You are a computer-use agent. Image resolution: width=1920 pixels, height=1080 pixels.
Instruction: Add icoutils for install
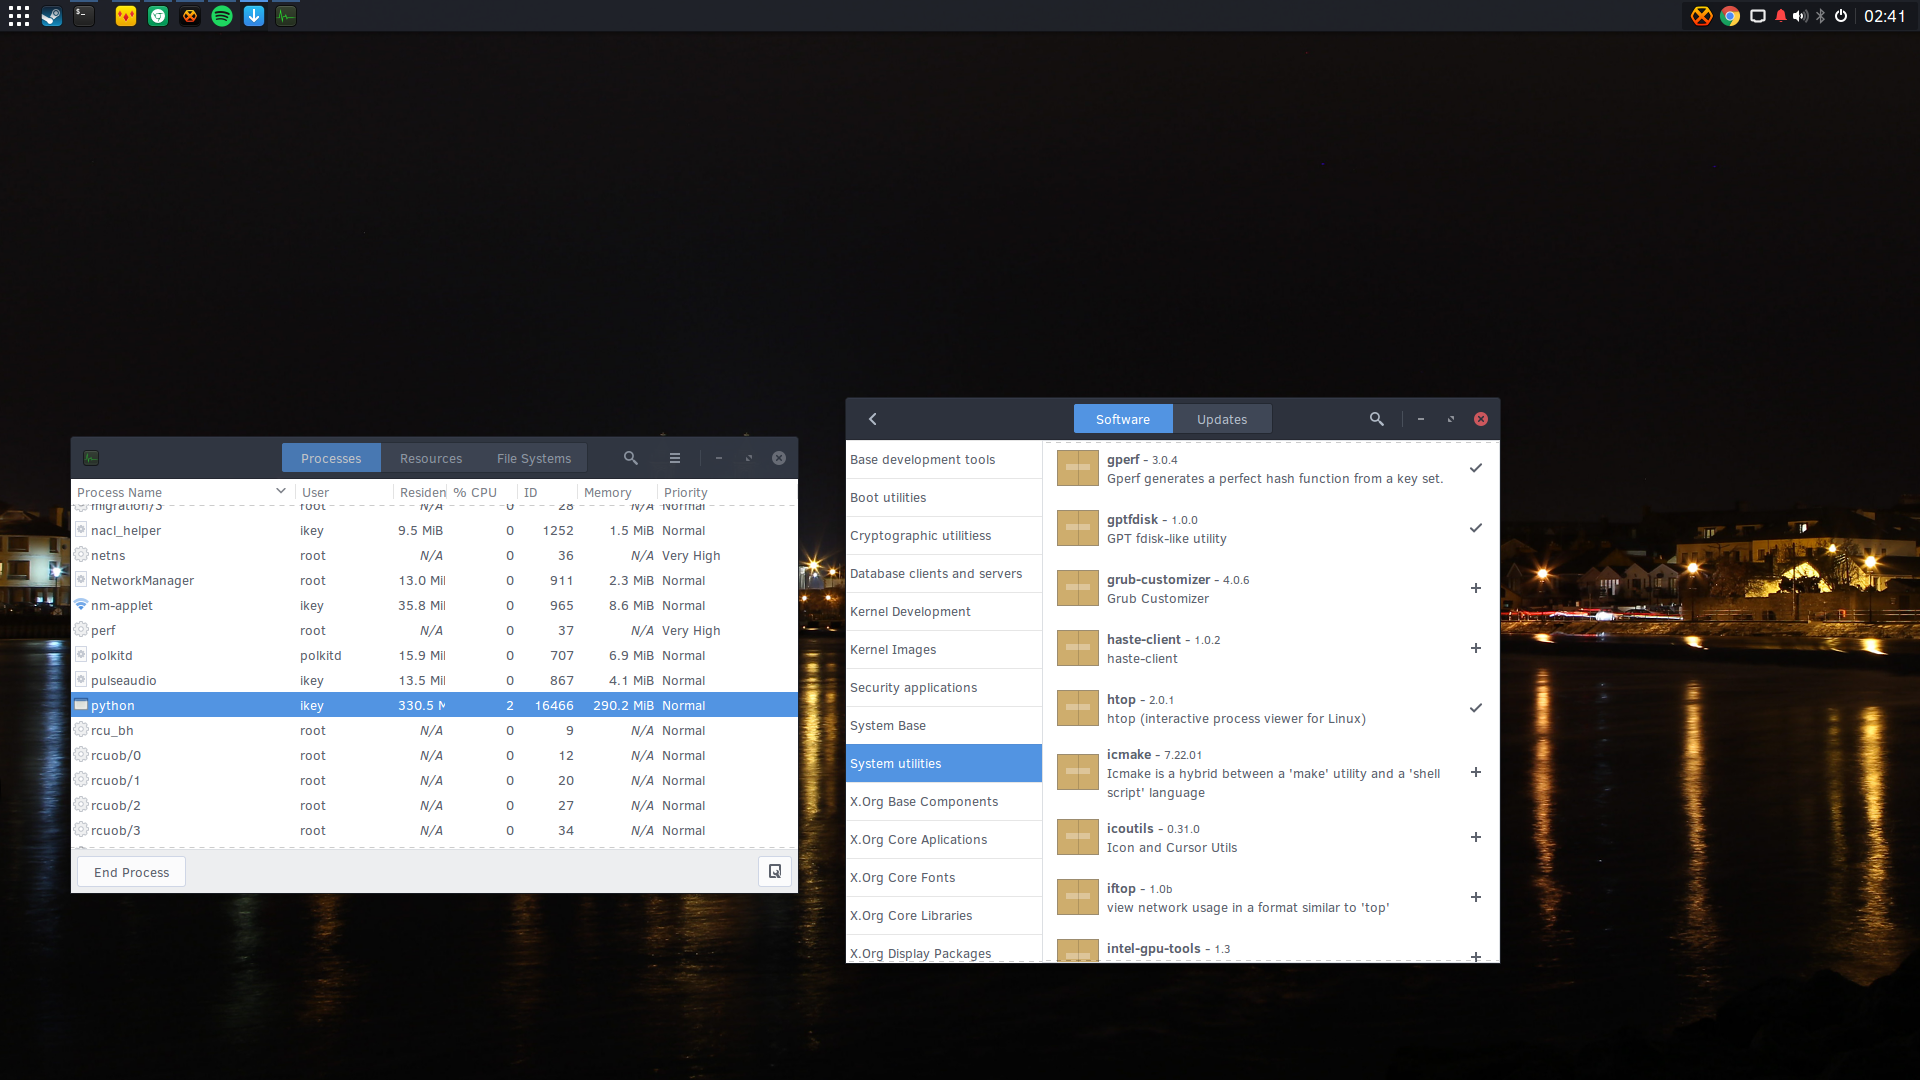click(x=1476, y=837)
